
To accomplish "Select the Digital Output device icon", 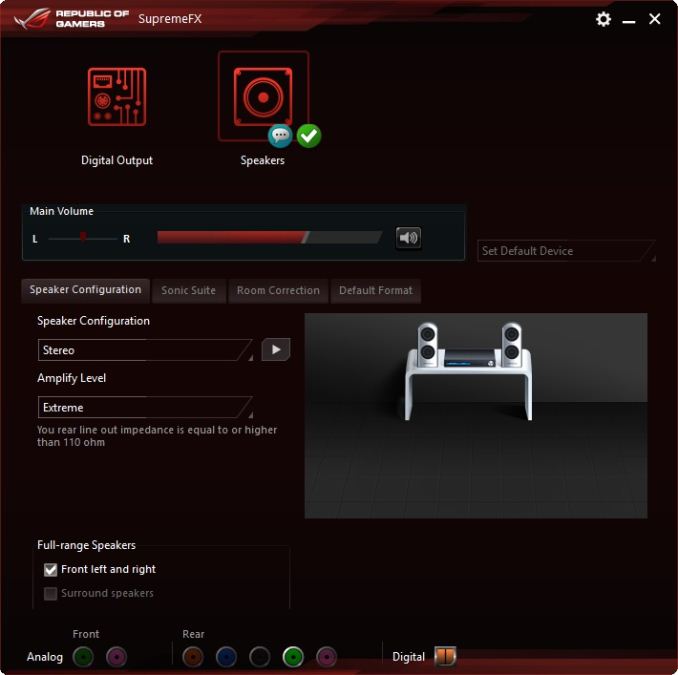I will (117, 97).
